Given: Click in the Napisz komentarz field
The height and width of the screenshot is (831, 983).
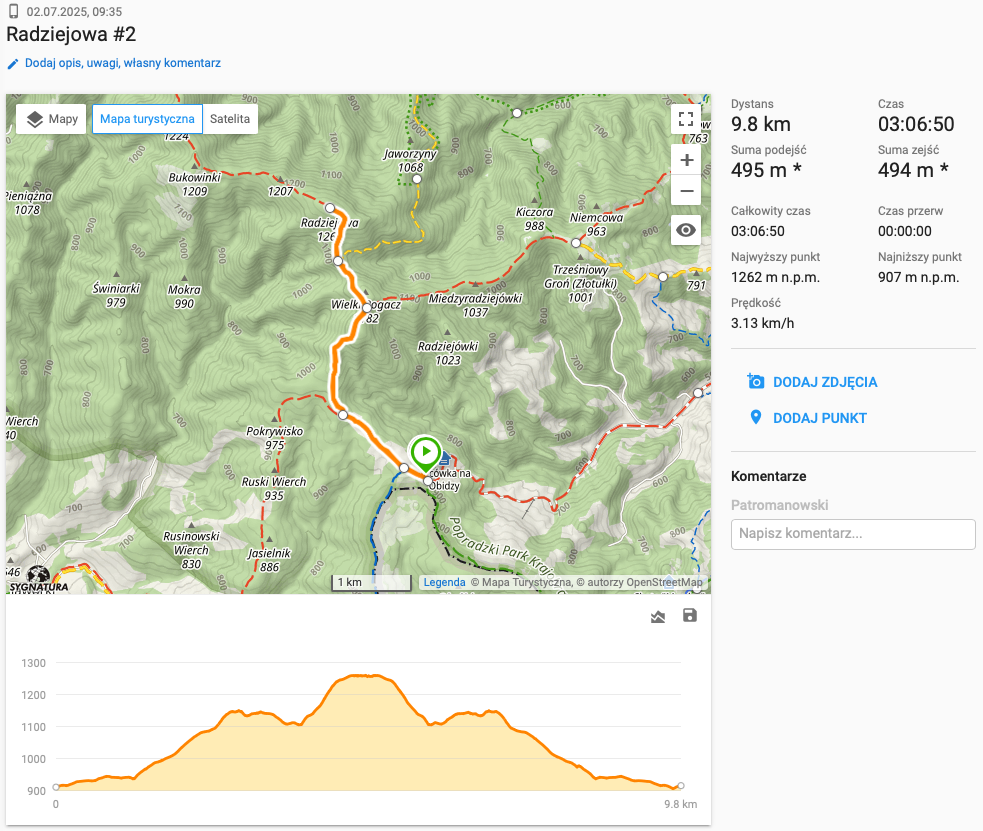Looking at the screenshot, I should [853, 534].
